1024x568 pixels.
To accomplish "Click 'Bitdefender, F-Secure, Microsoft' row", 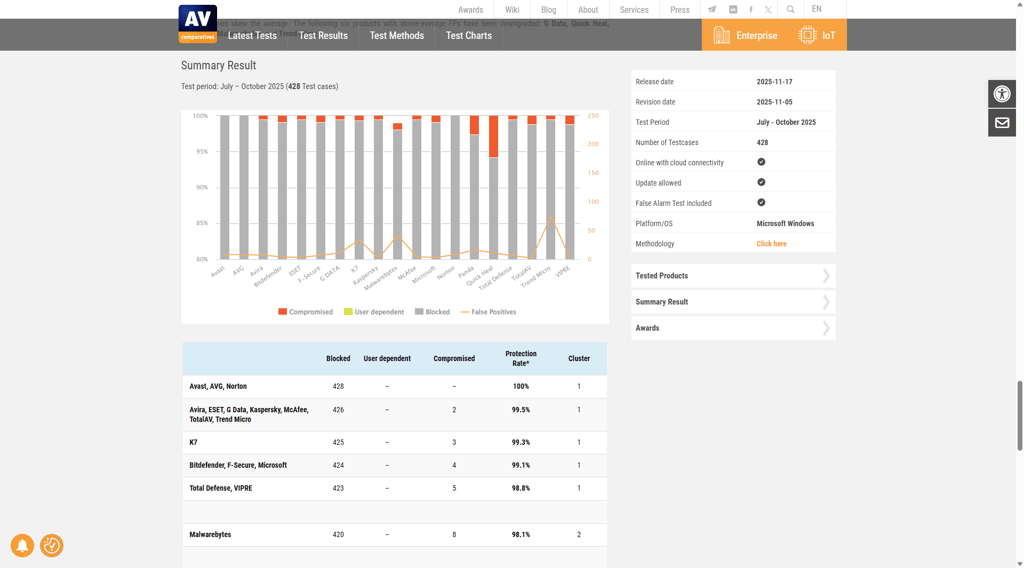I will [394, 465].
